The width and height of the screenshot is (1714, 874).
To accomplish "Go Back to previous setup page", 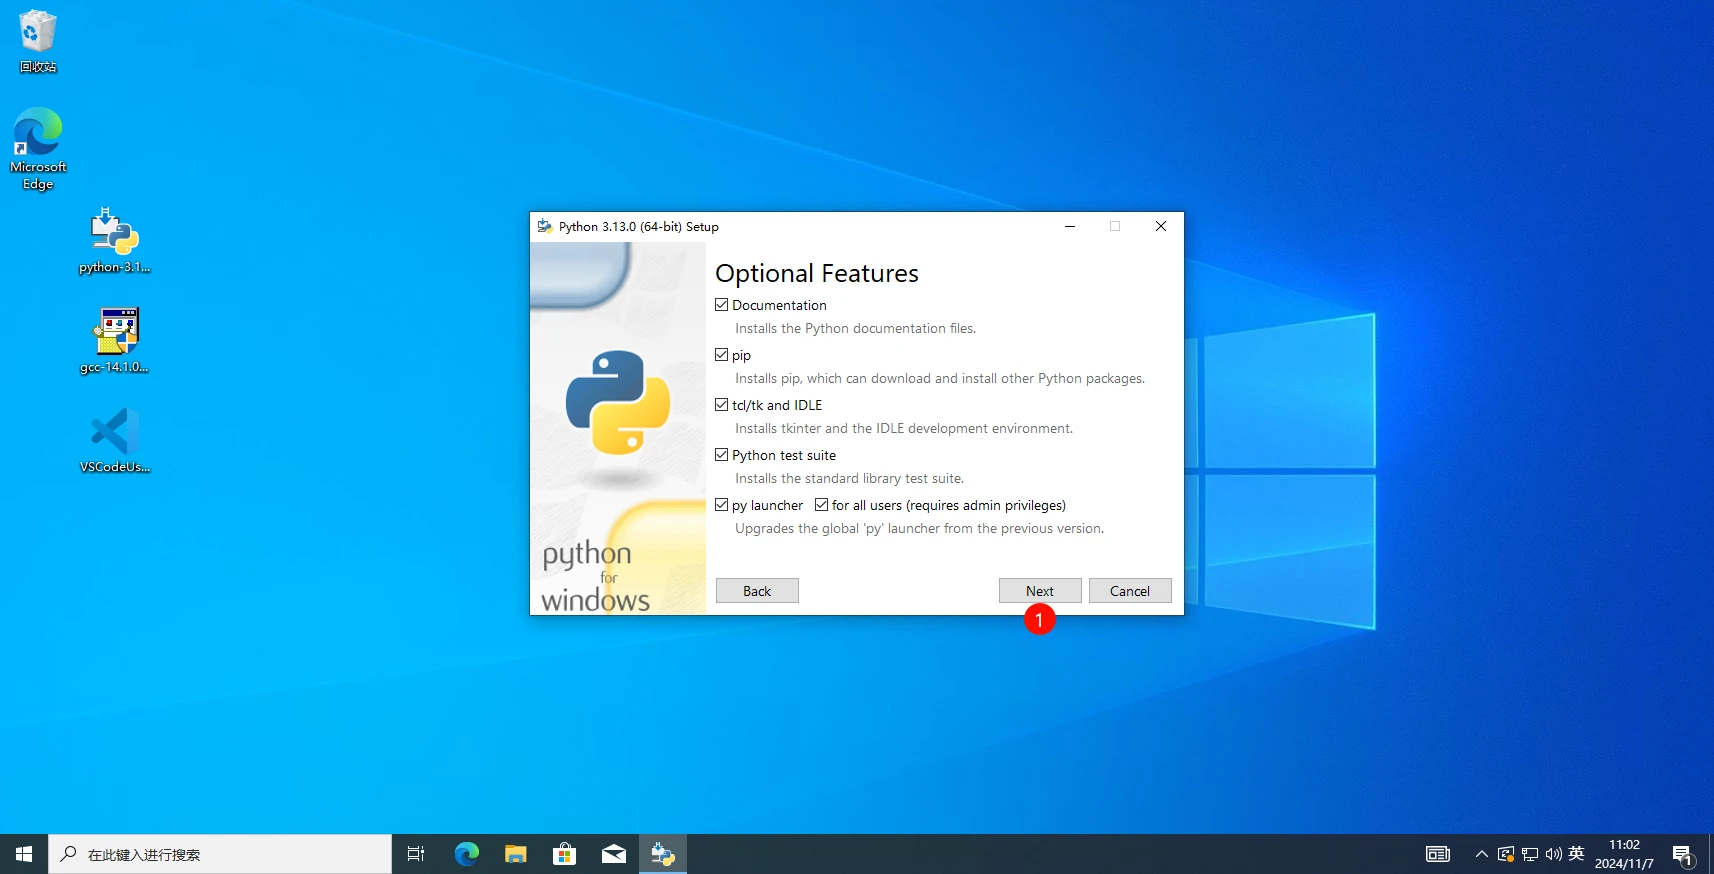I will tap(757, 591).
